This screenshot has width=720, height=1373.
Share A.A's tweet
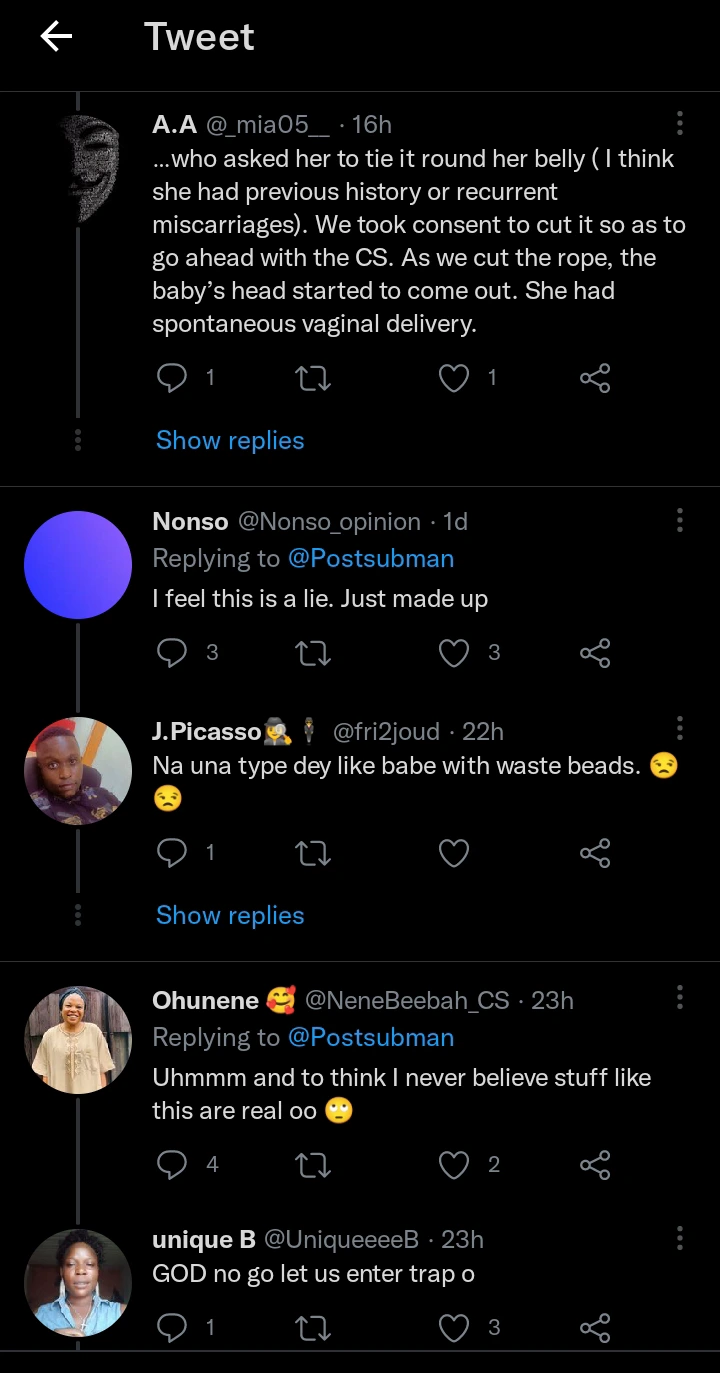[x=594, y=377]
